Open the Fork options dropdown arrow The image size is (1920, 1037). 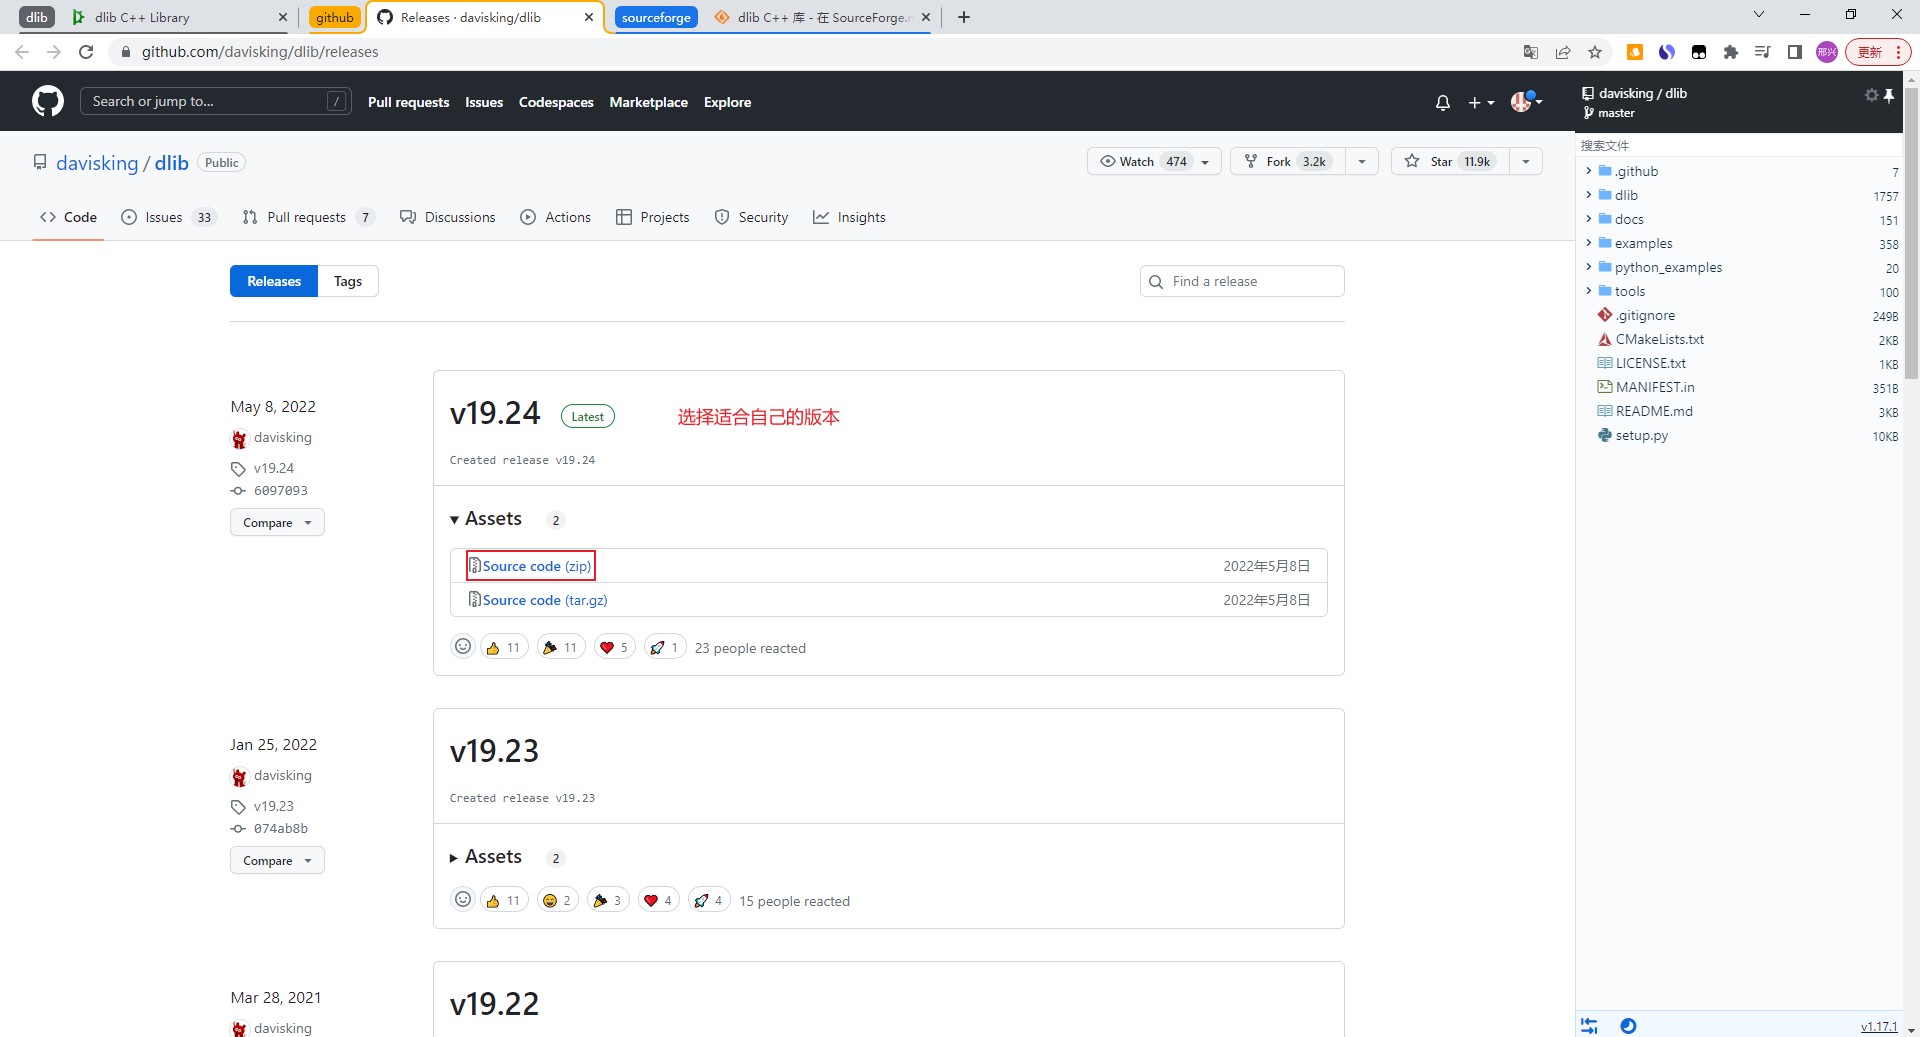point(1362,161)
